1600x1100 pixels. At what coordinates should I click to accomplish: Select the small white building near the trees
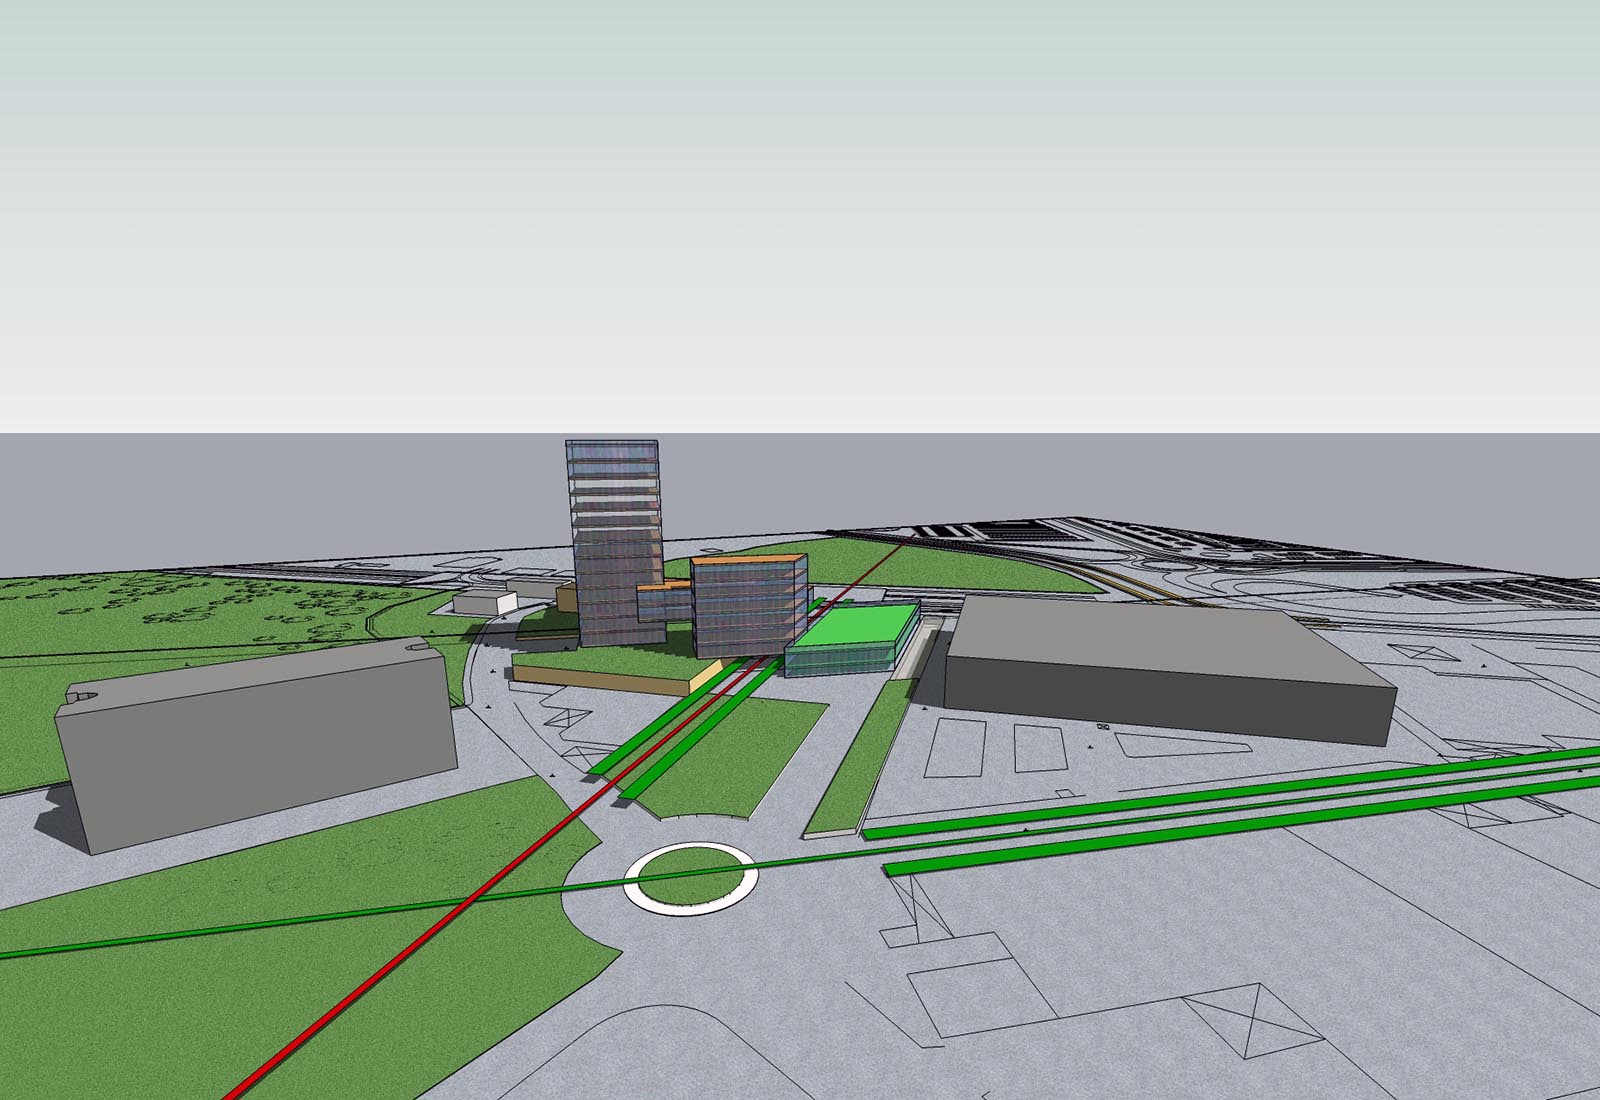point(485,601)
